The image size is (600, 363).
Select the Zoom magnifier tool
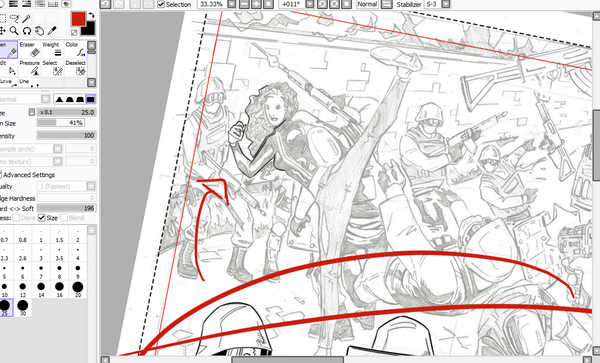click(15, 31)
